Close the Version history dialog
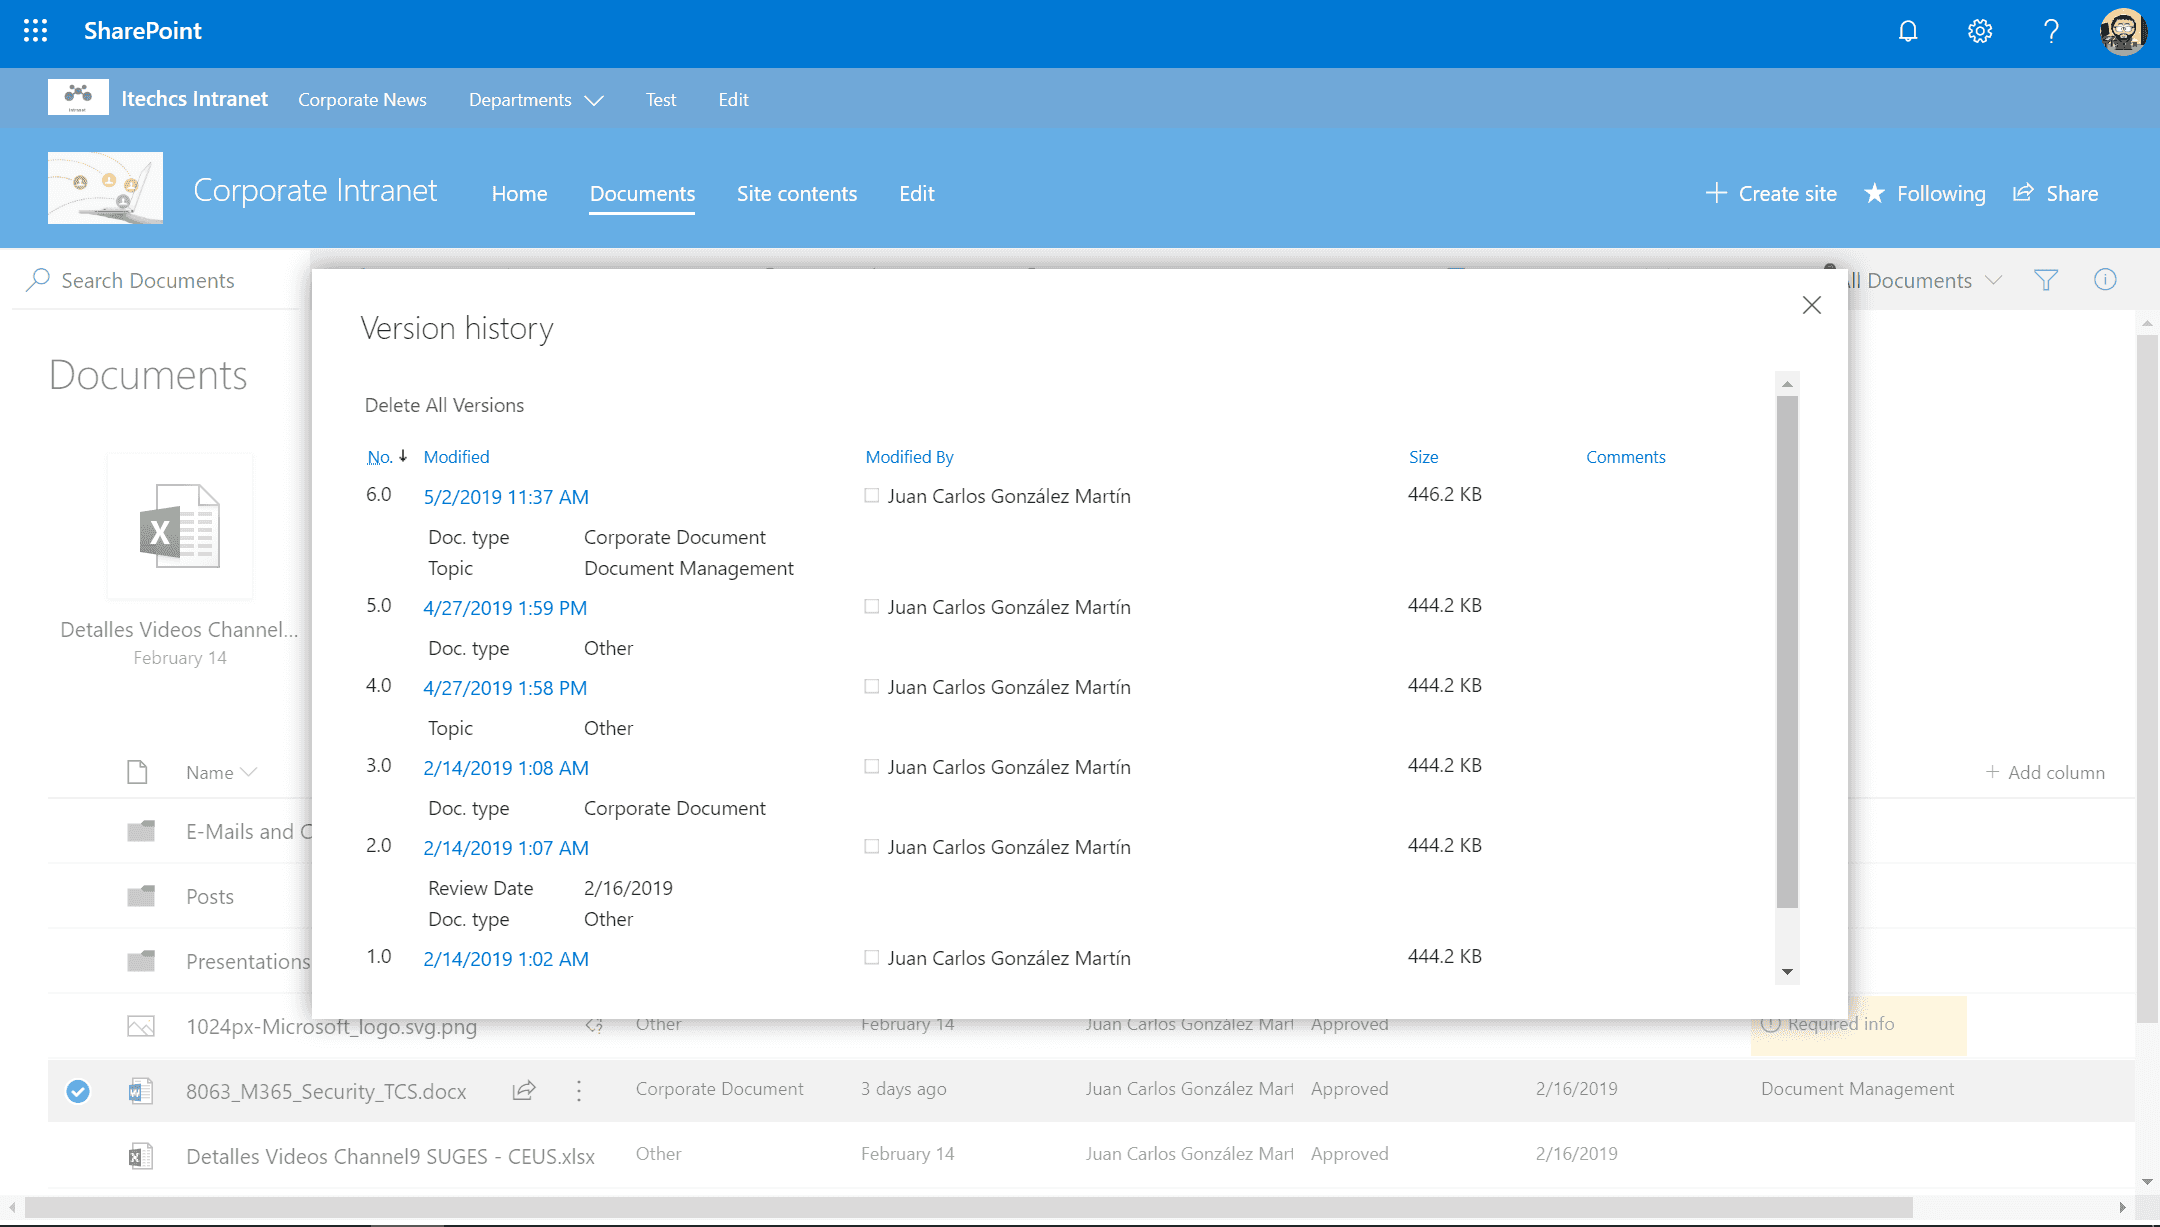This screenshot has height=1227, width=2160. (x=1811, y=305)
